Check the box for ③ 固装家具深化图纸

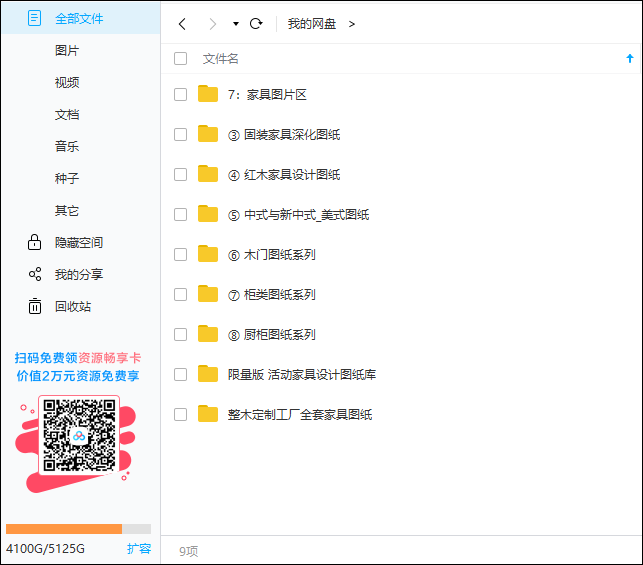pos(180,134)
